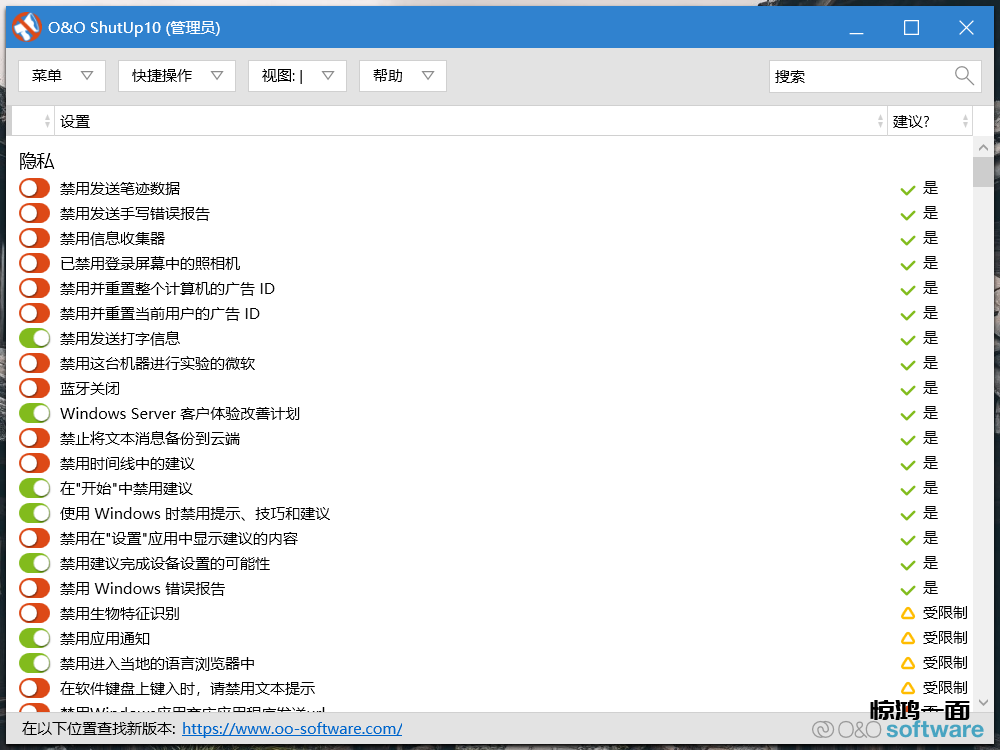
Task: Open the www.oo-software.com link
Action: [292, 729]
